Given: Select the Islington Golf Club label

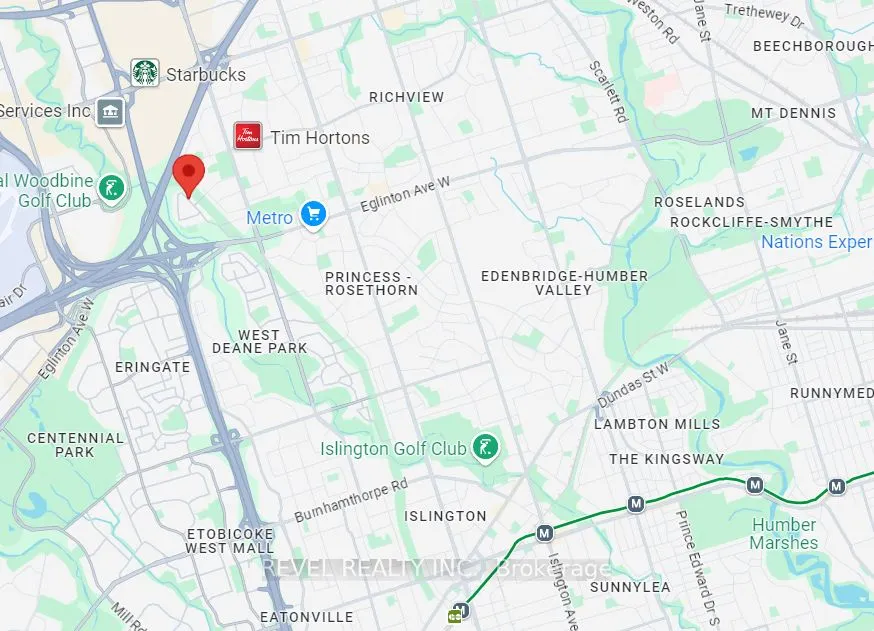Looking at the screenshot, I should click(x=393, y=449).
